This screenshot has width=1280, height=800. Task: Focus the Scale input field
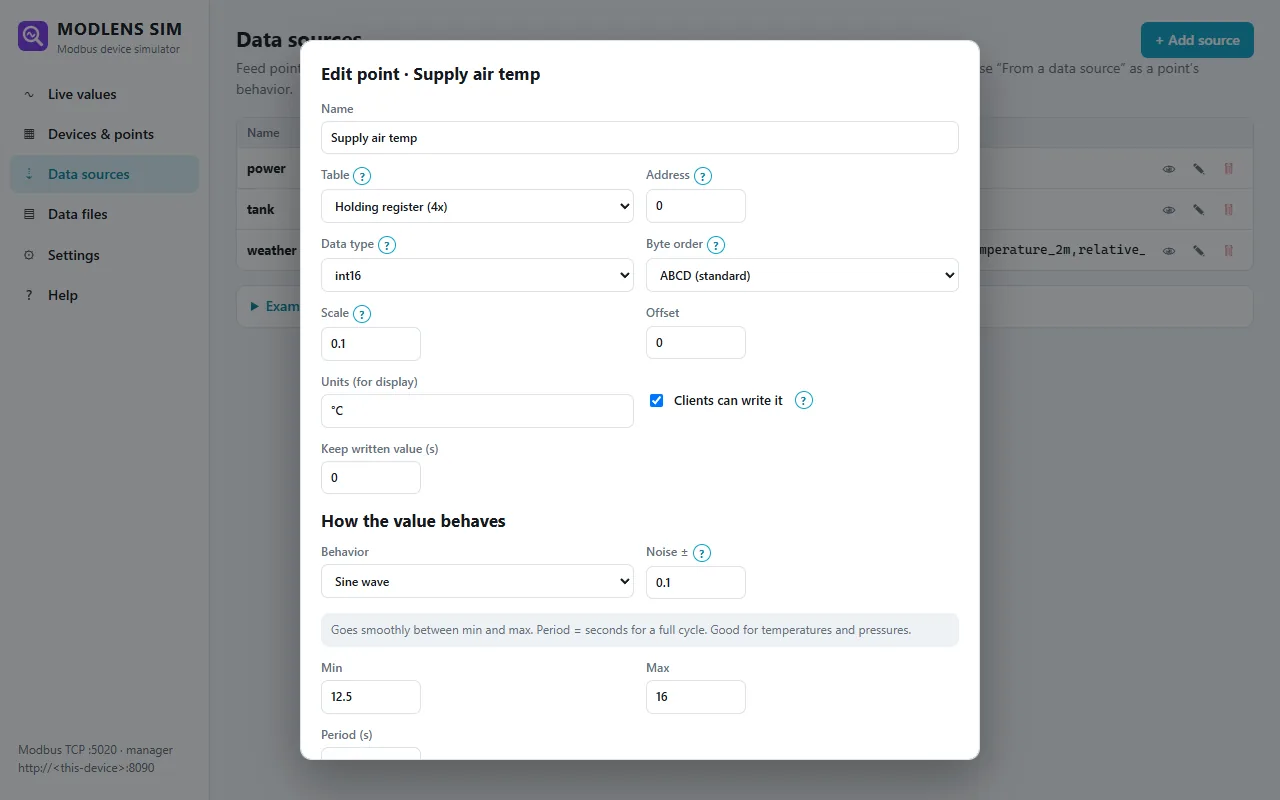[x=371, y=344]
